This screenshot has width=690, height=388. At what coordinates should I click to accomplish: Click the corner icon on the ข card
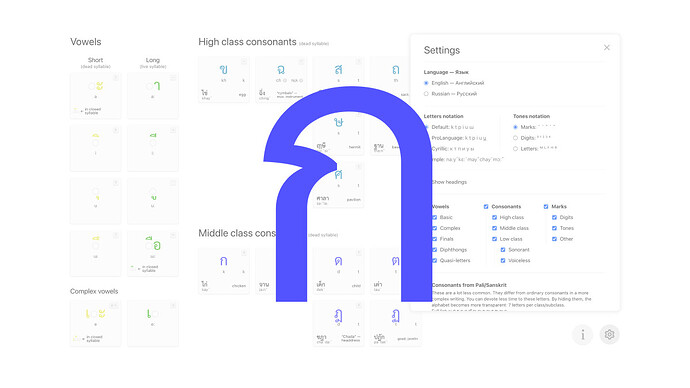(x=244, y=62)
